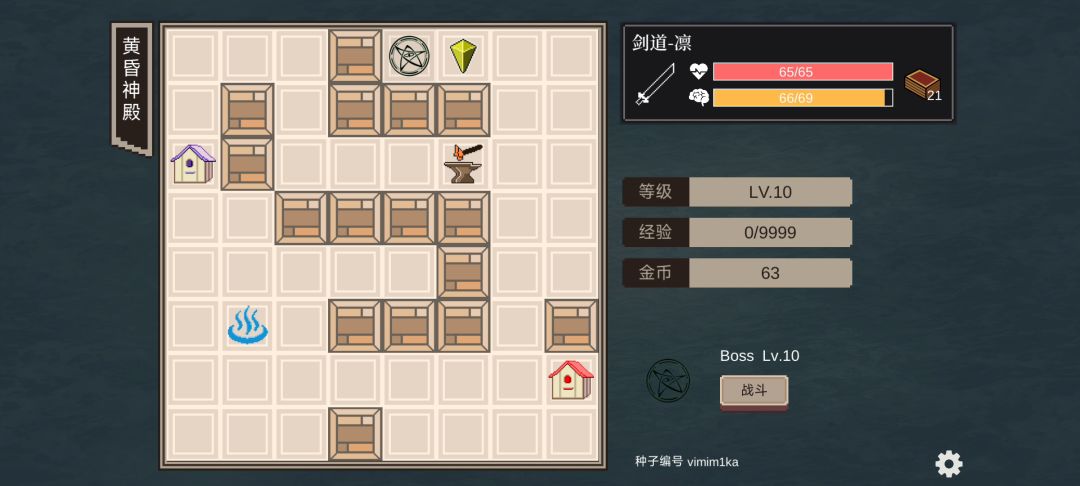Click the character name 剑道-凛
The width and height of the screenshot is (1080, 486).
click(x=662, y=43)
